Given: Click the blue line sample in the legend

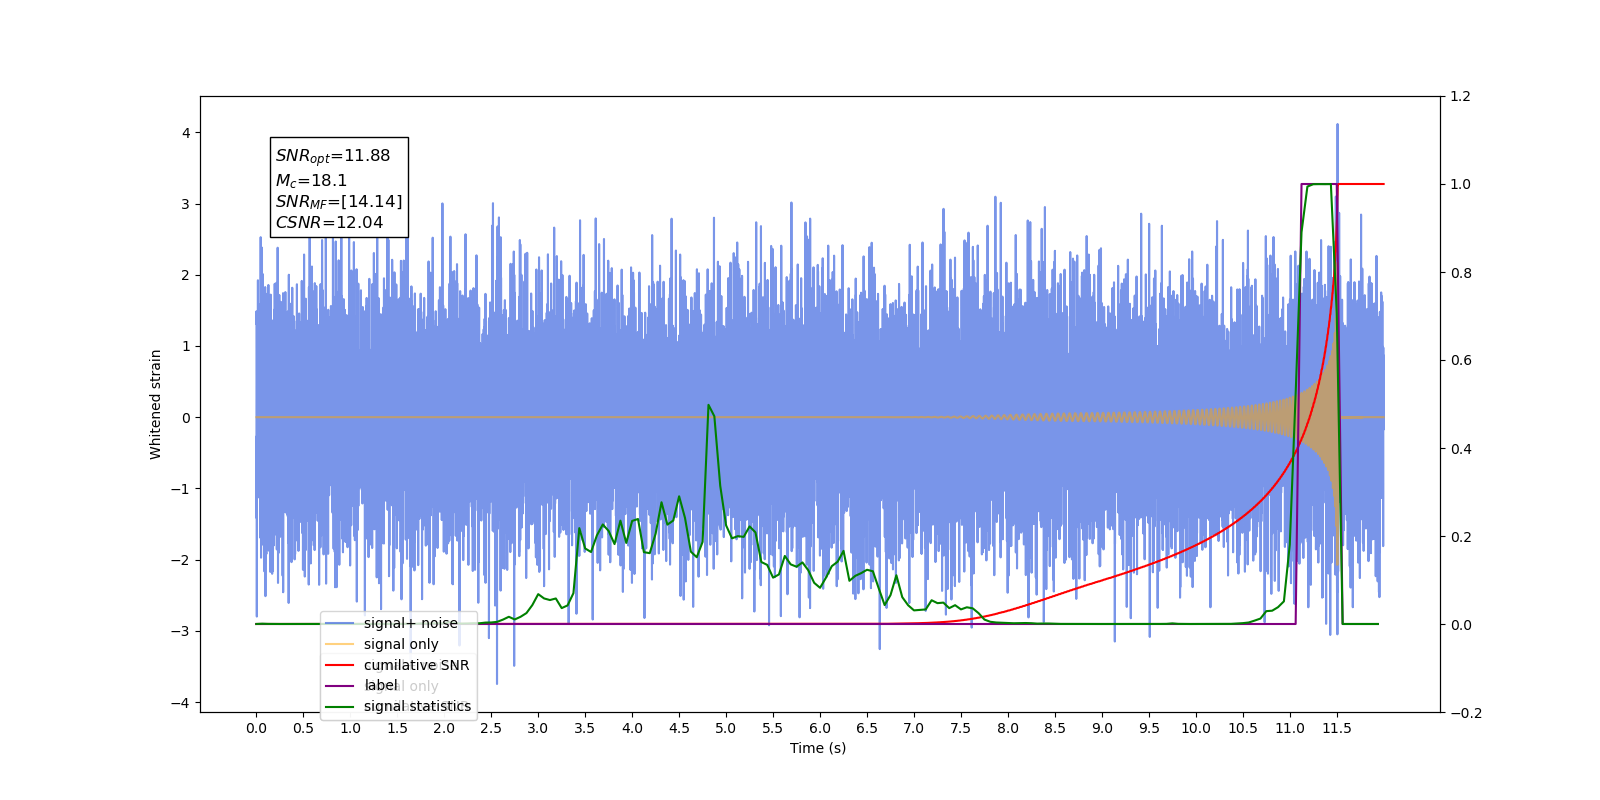Looking at the screenshot, I should click(x=340, y=623).
